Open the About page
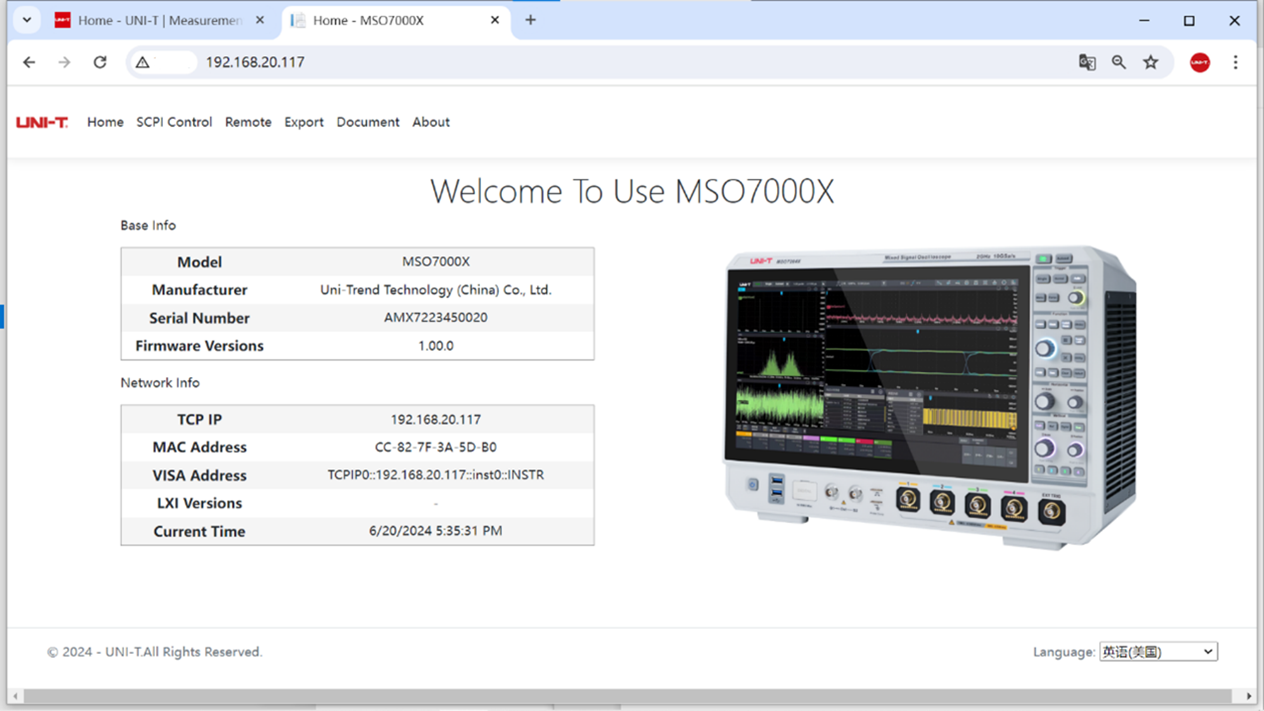Image resolution: width=1264 pixels, height=711 pixels. [431, 122]
